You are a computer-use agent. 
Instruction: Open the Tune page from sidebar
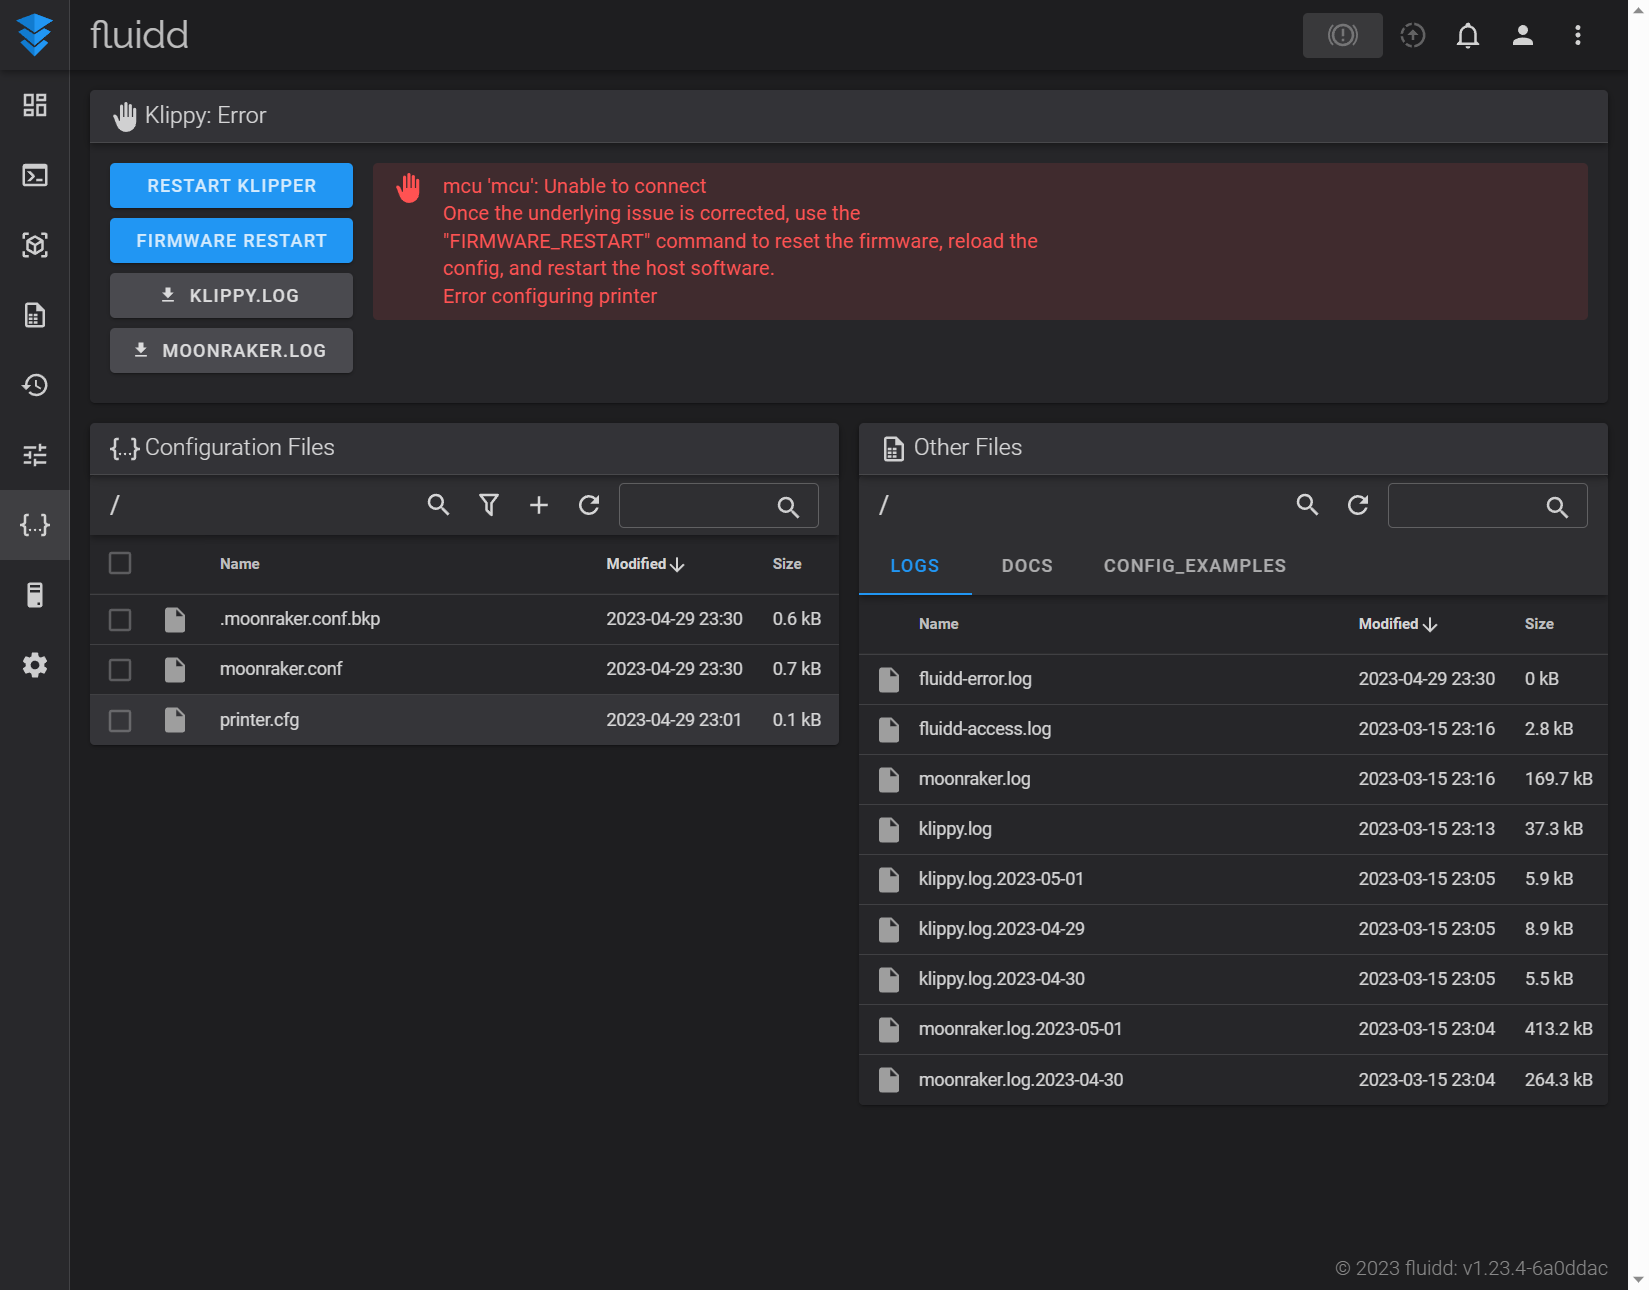[x=35, y=455]
